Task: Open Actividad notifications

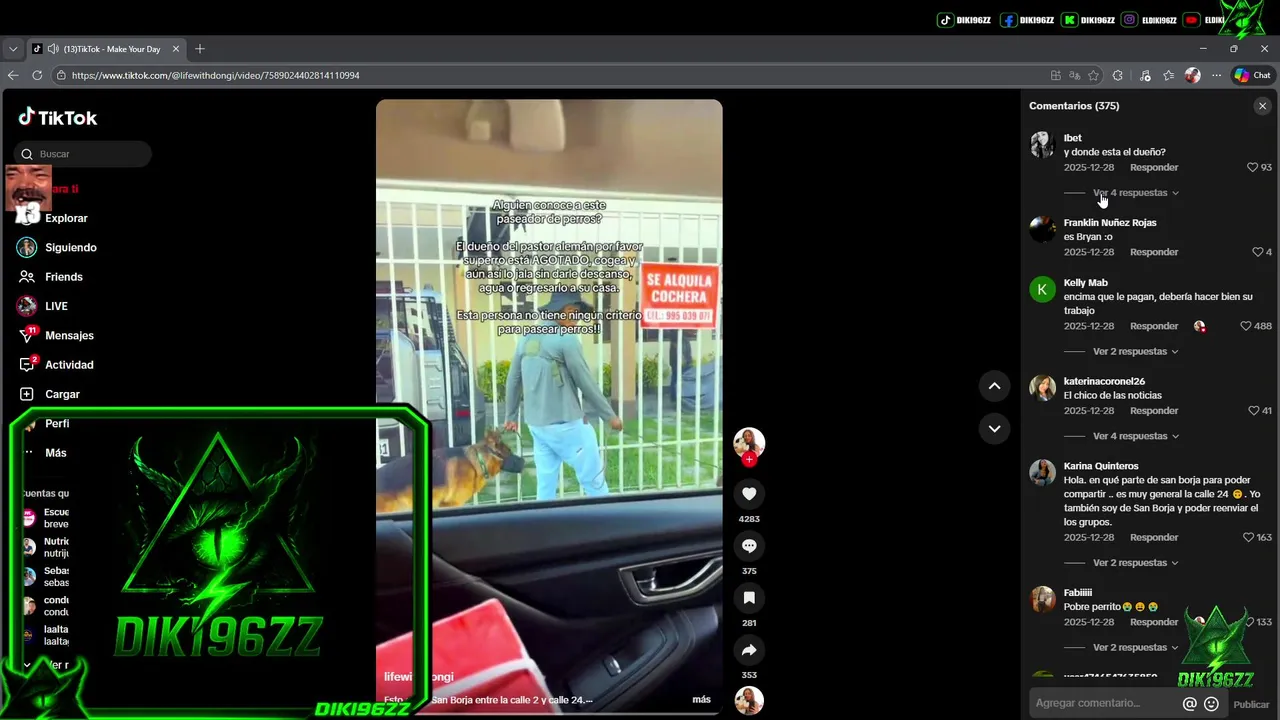Action: point(69,365)
